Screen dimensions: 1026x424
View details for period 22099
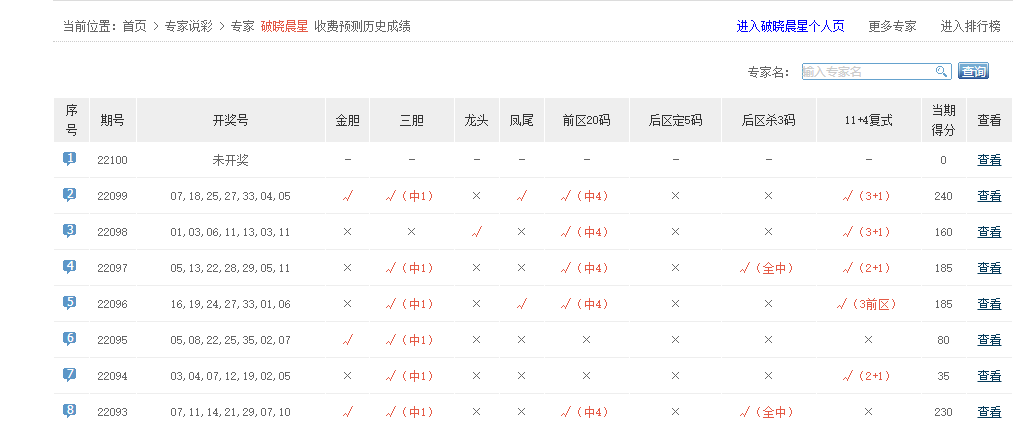pyautogui.click(x=988, y=196)
